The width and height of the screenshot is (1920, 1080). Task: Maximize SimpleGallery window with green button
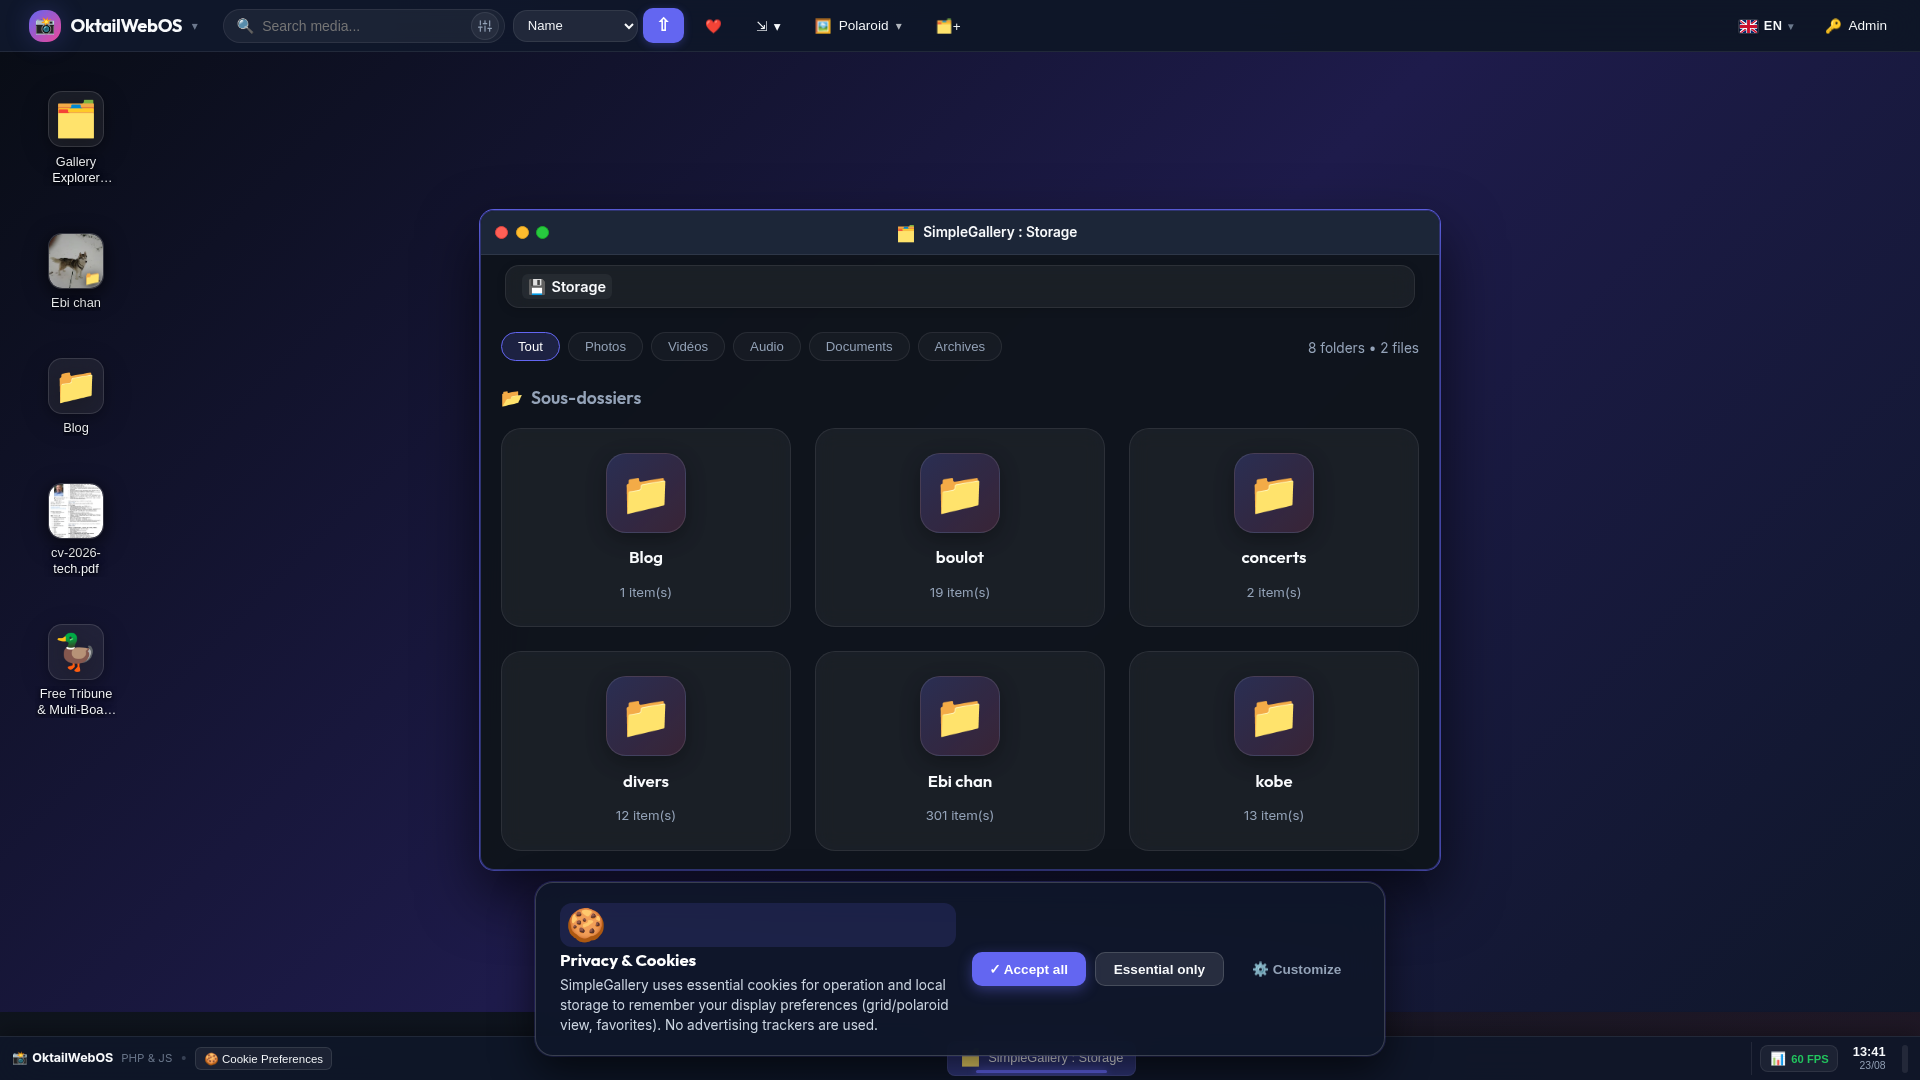[543, 233]
